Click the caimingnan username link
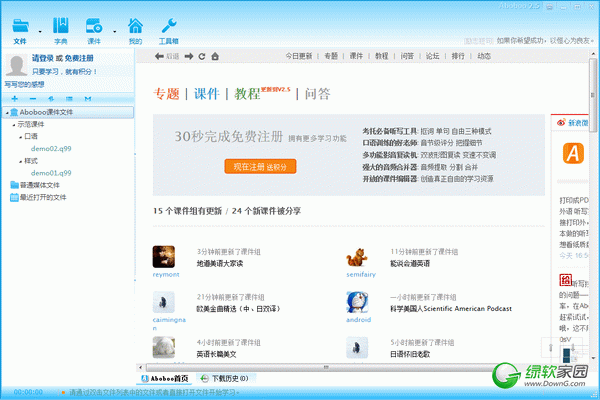600x400 pixels. point(169,323)
